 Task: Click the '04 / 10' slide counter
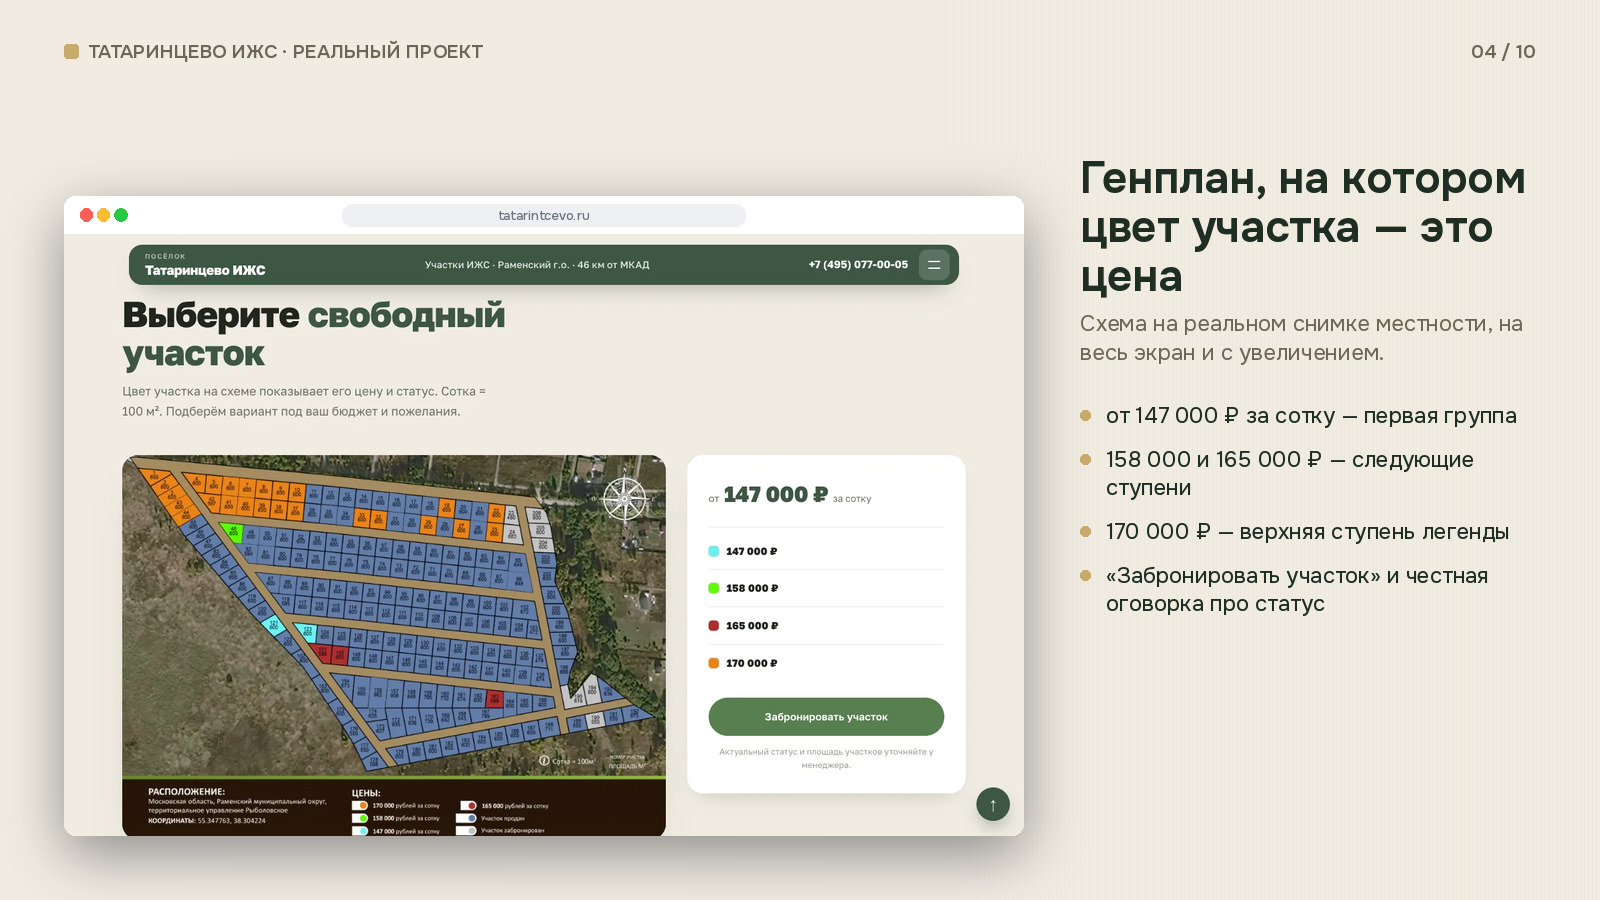click(x=1503, y=52)
